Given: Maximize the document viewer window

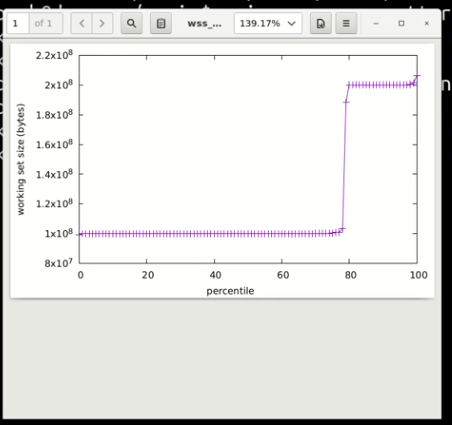Looking at the screenshot, I should tap(401, 23).
